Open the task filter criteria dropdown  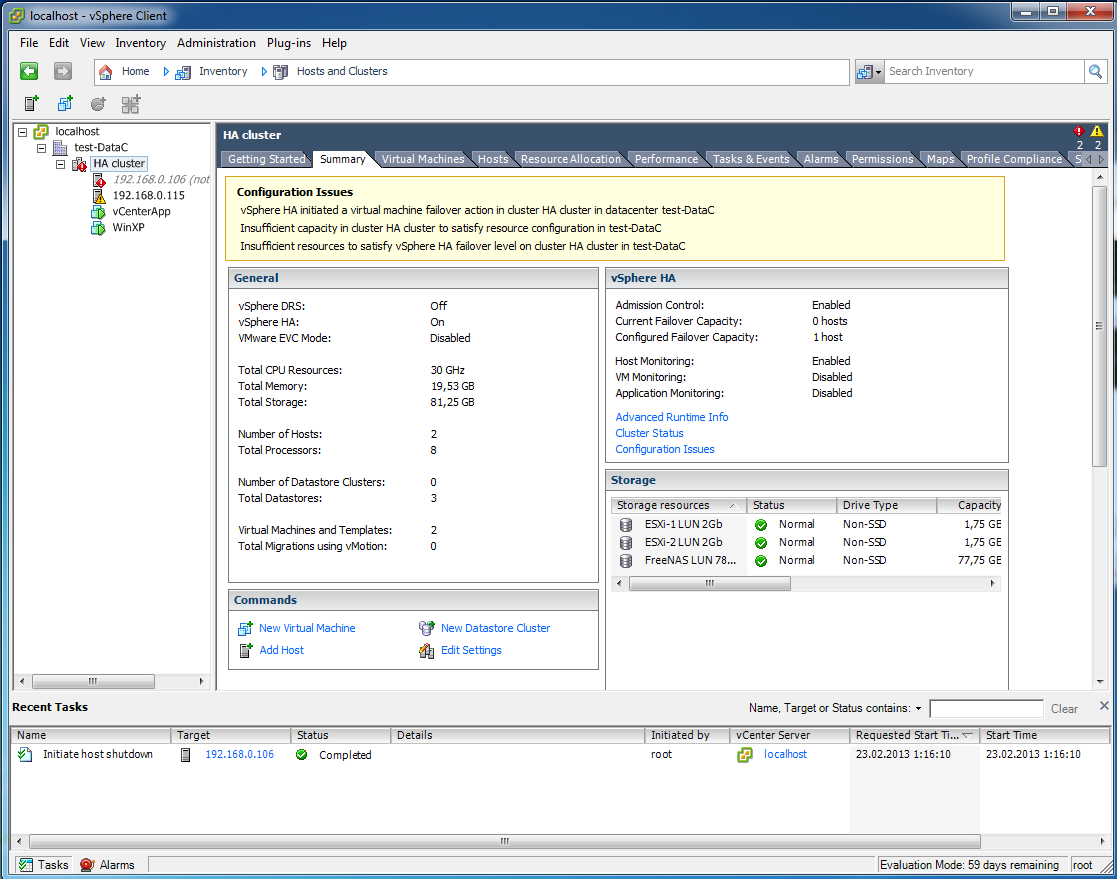click(x=918, y=709)
